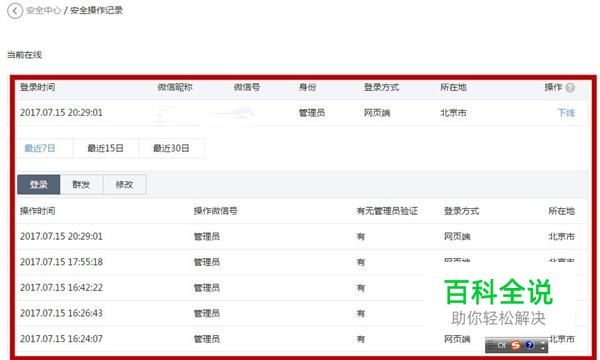600x360 pixels.
Task: Click the 微信号 column header
Action: (x=247, y=87)
